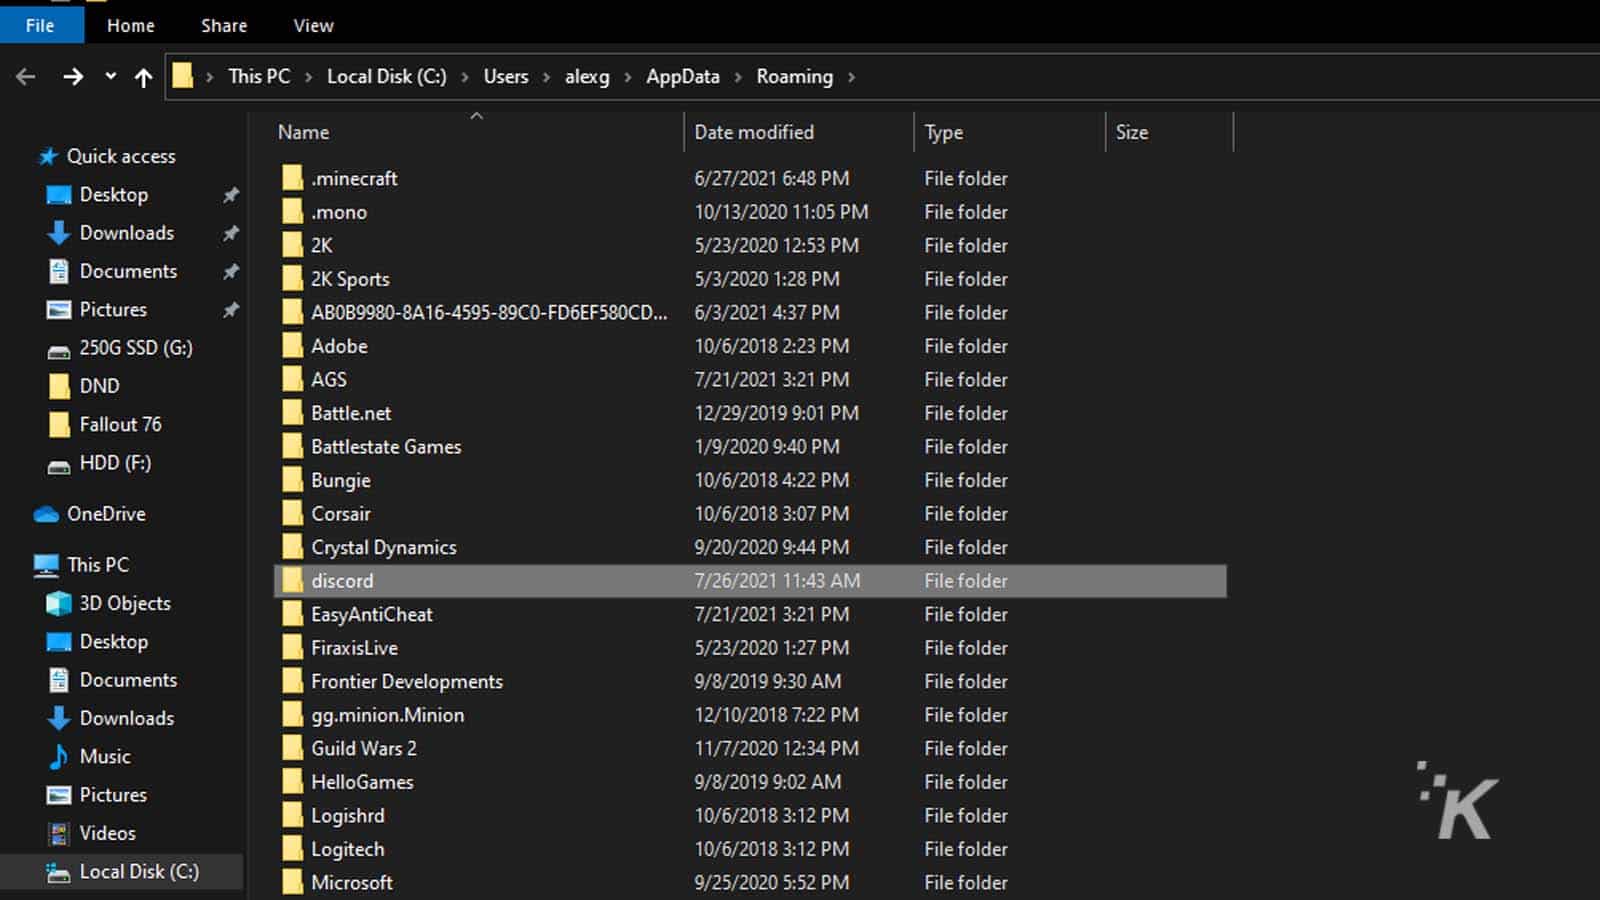The image size is (1600, 900).
Task: Click Quick access star icon
Action: pyautogui.click(x=47, y=156)
